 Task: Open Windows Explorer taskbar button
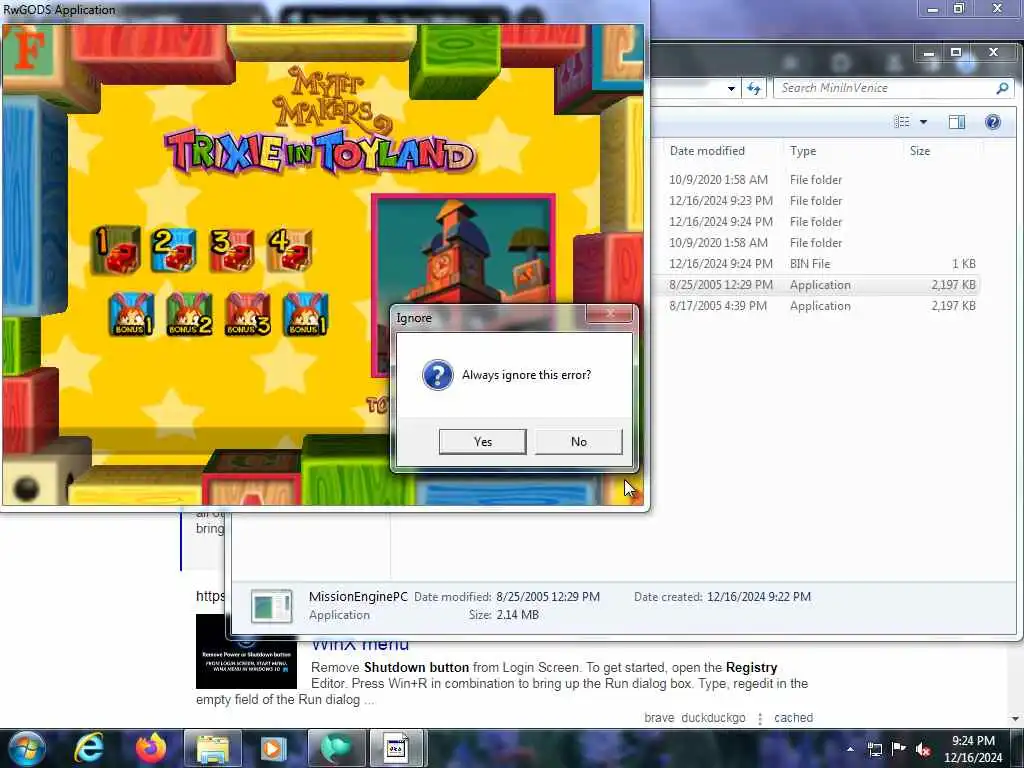coord(213,748)
